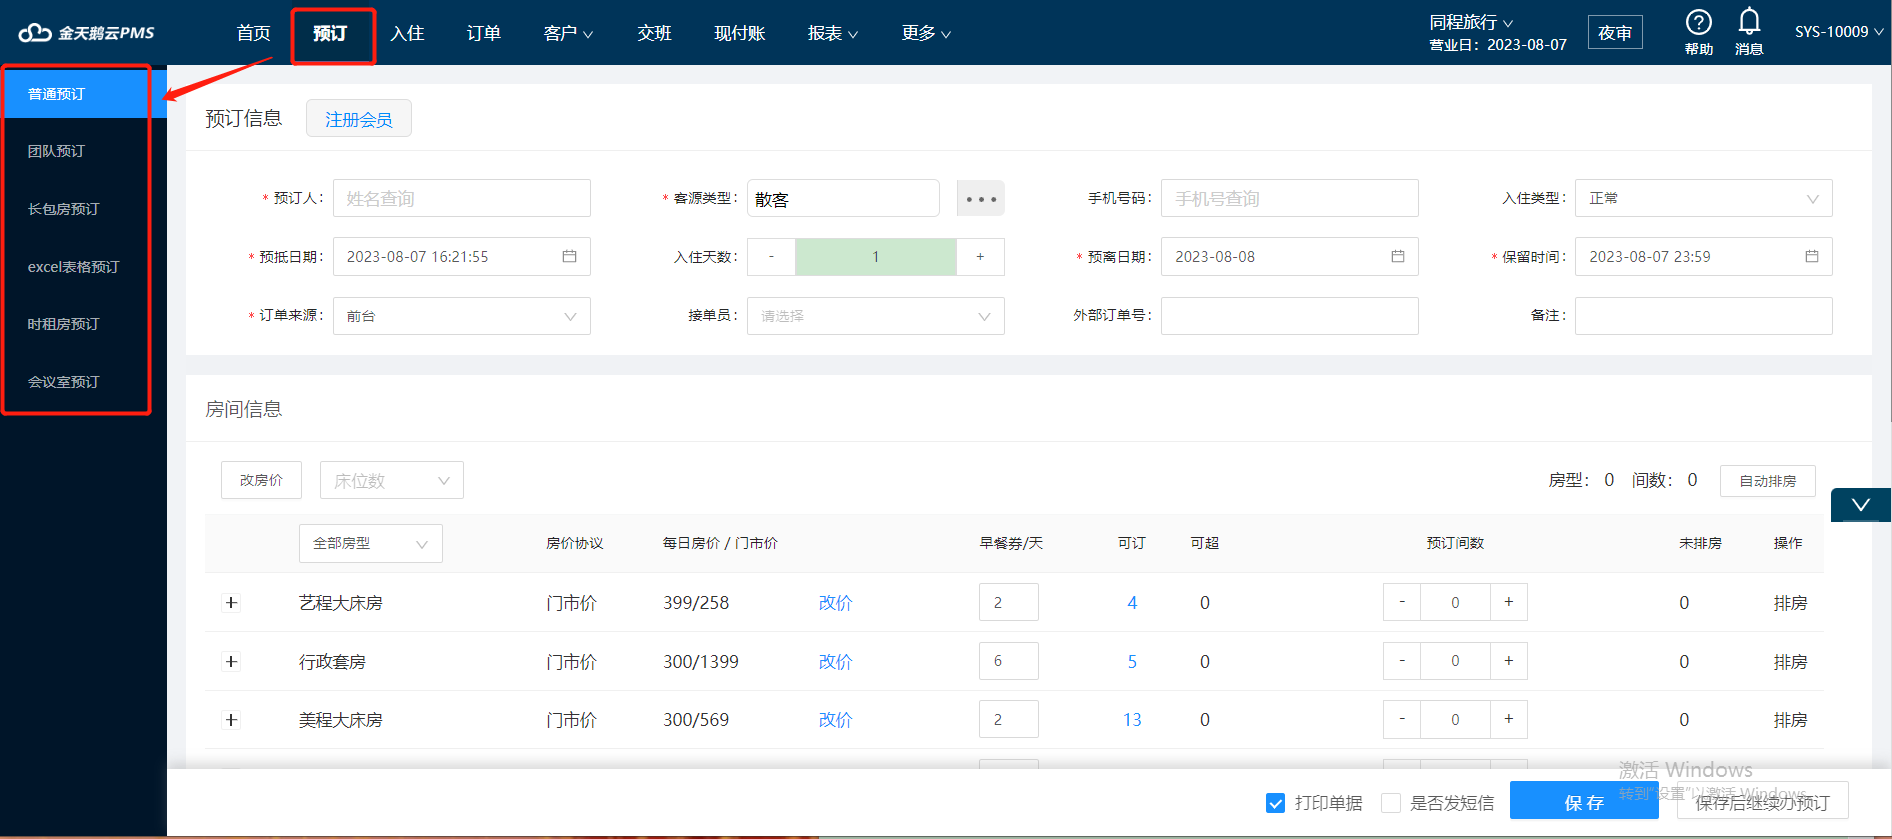Click the 注册会员 button
Screen dimensions: 1892x839
[359, 119]
